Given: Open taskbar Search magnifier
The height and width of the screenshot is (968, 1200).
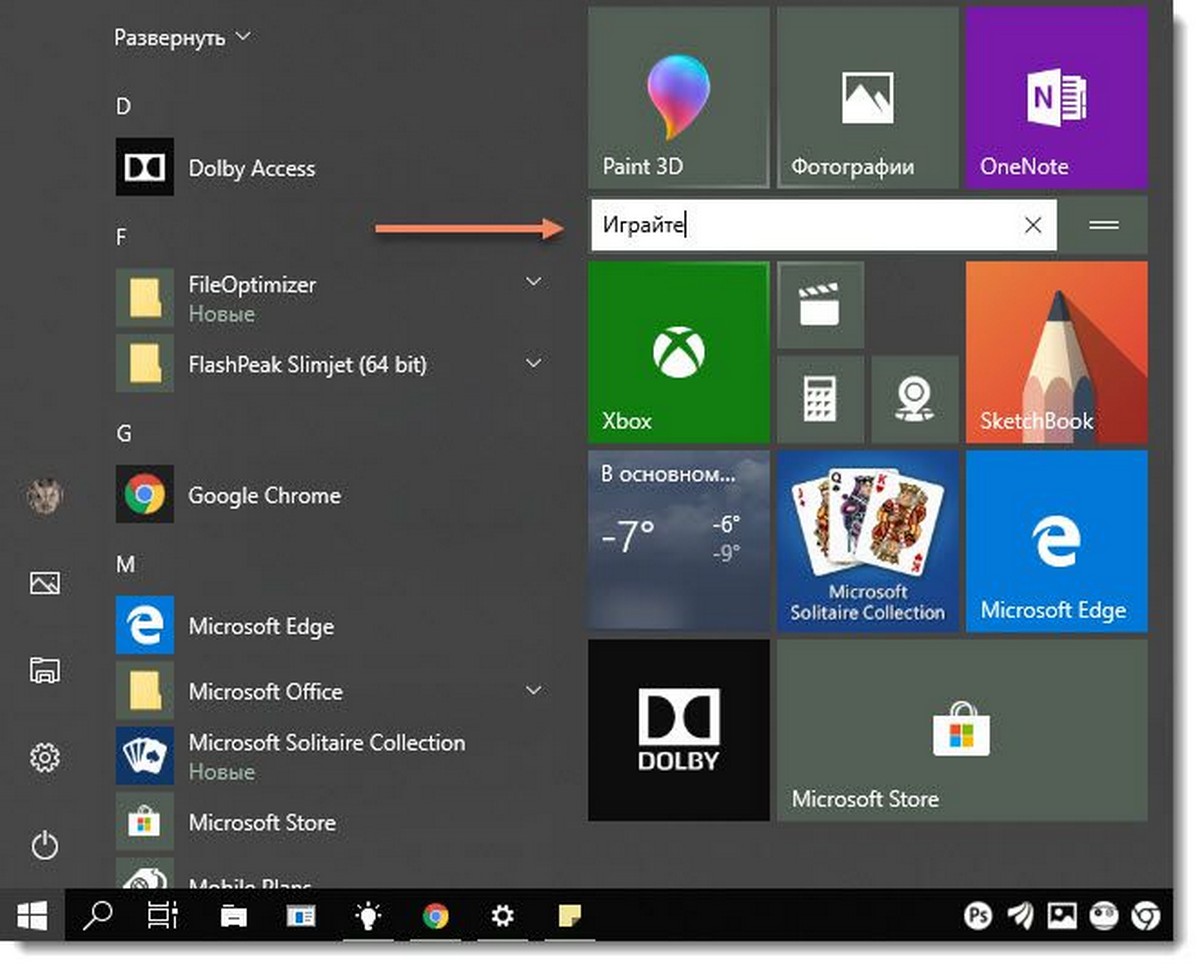Looking at the screenshot, I should 97,915.
